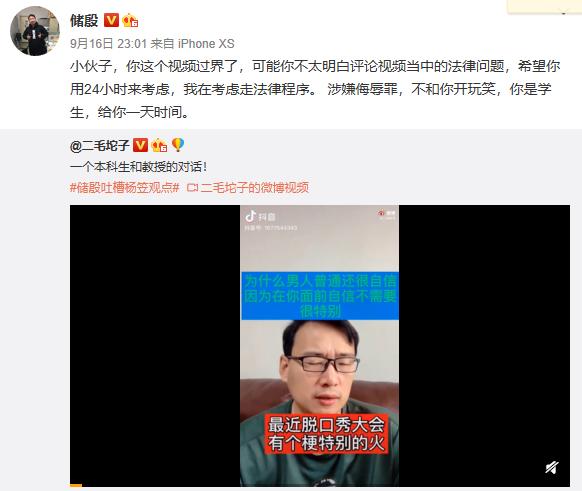Click the V verified badge beside 二毛坨子

tap(140, 145)
